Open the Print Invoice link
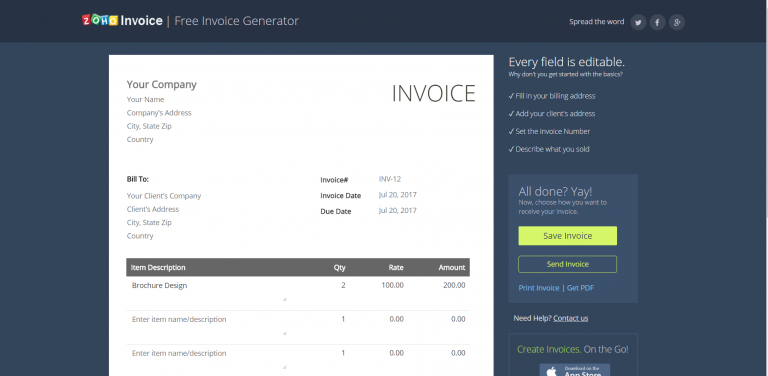The height and width of the screenshot is (376, 768). pyautogui.click(x=539, y=288)
